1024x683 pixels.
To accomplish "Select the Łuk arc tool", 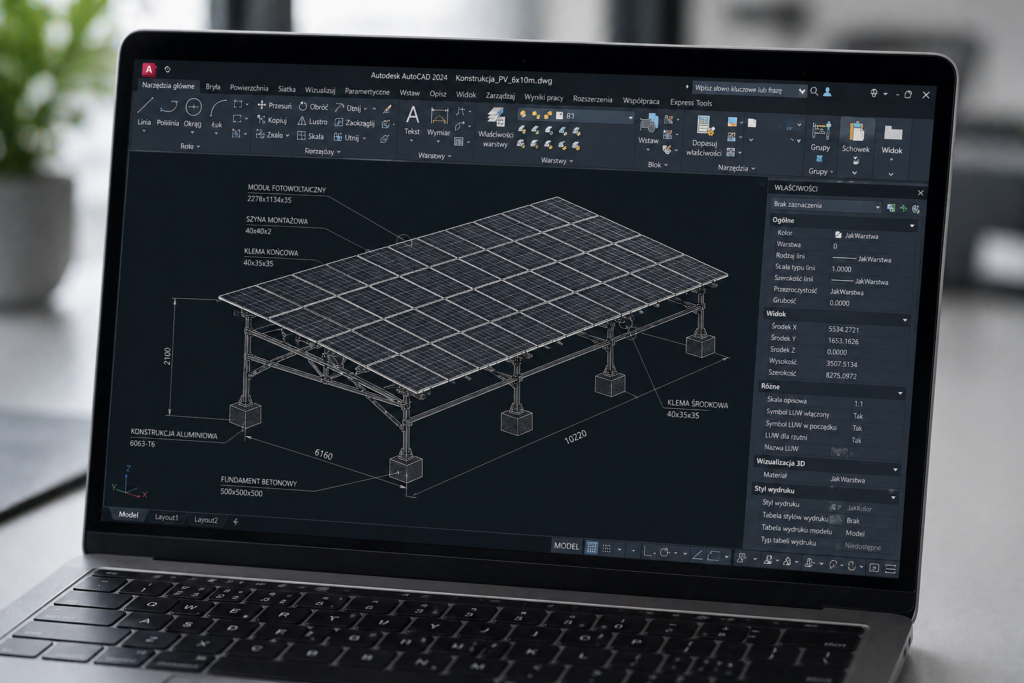I will [x=217, y=114].
